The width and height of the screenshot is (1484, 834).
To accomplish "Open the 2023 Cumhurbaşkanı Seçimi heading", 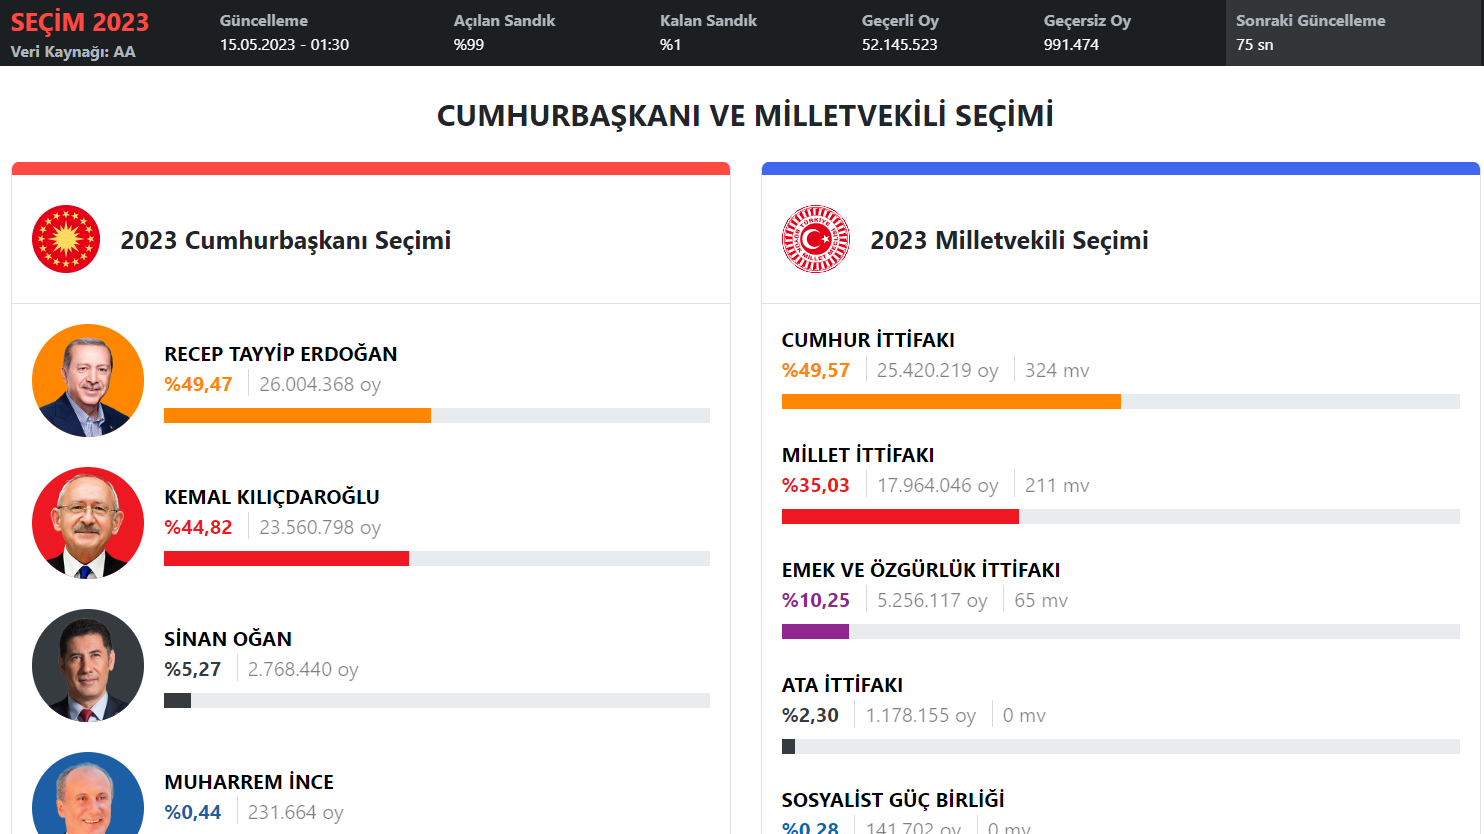I will (x=286, y=240).
